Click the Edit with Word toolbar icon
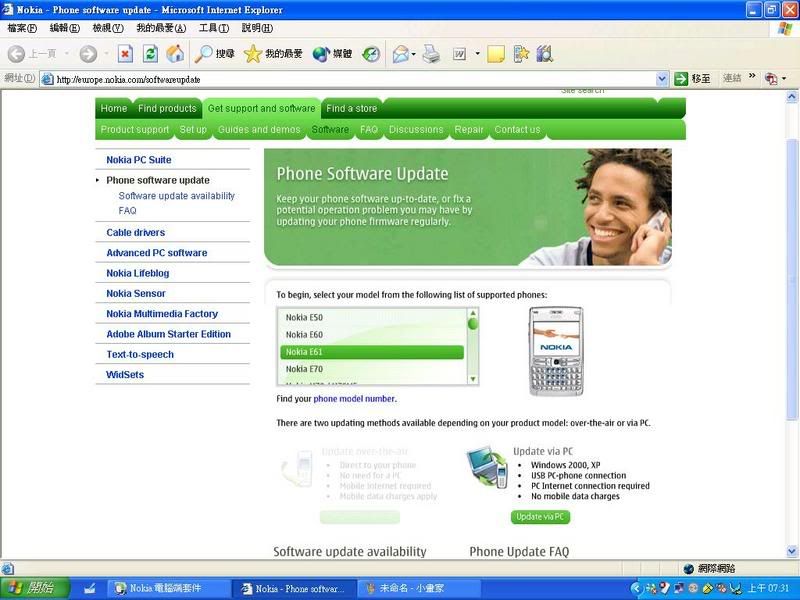 (459, 54)
